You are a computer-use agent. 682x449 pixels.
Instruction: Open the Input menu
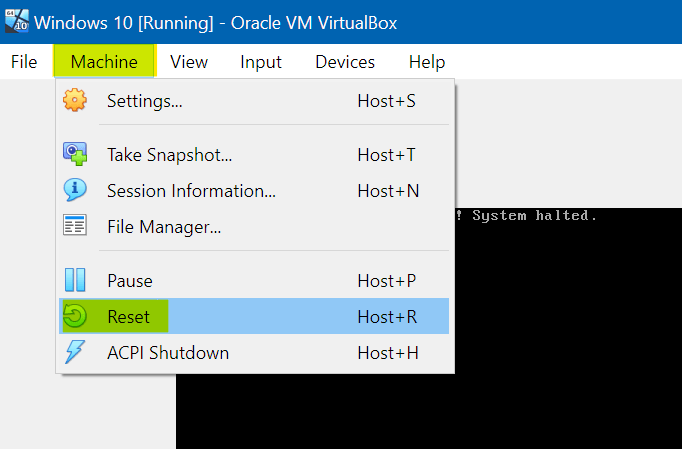tap(261, 62)
